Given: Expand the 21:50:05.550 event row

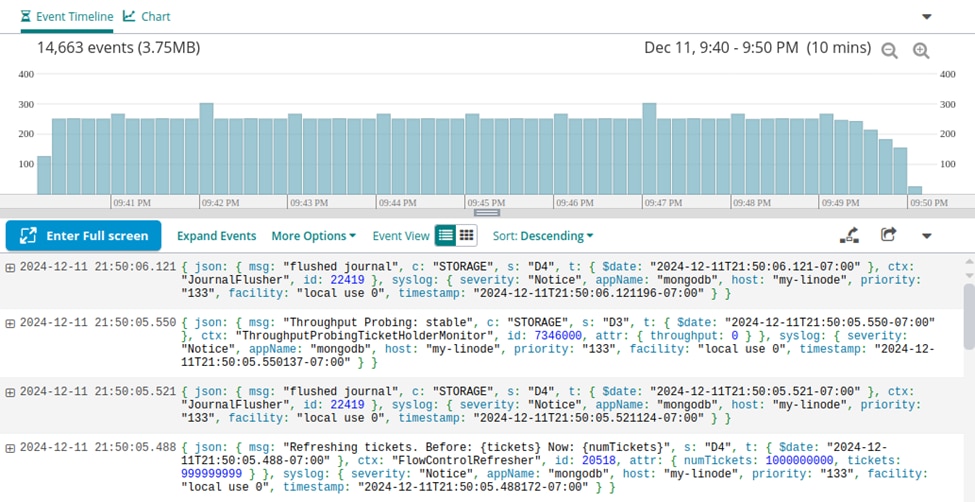Looking at the screenshot, I should [10, 323].
